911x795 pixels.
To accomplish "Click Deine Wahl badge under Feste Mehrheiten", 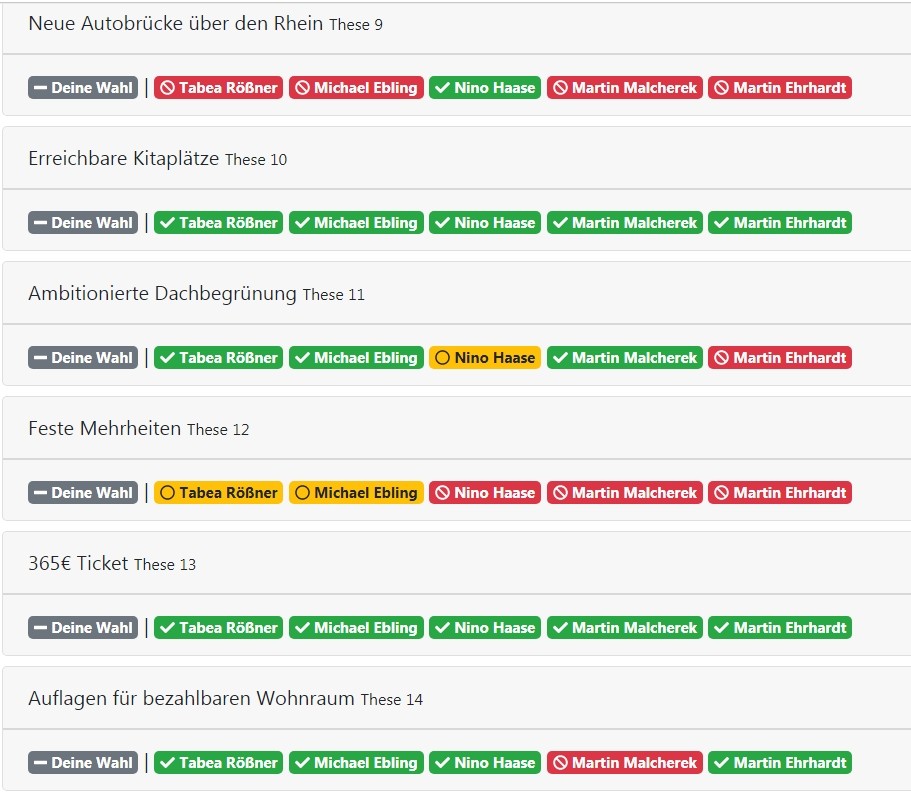I will point(83,492).
